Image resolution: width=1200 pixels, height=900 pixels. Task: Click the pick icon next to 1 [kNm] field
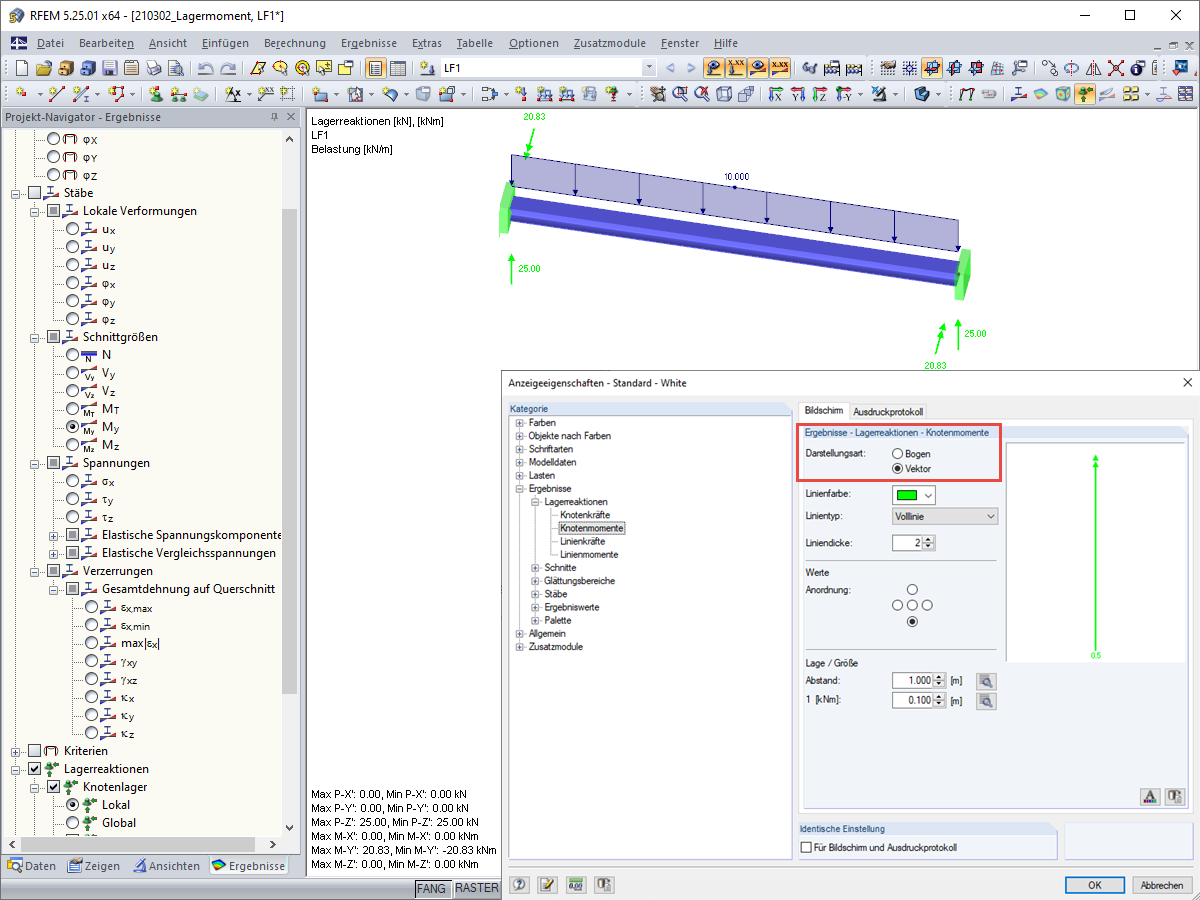coord(986,701)
